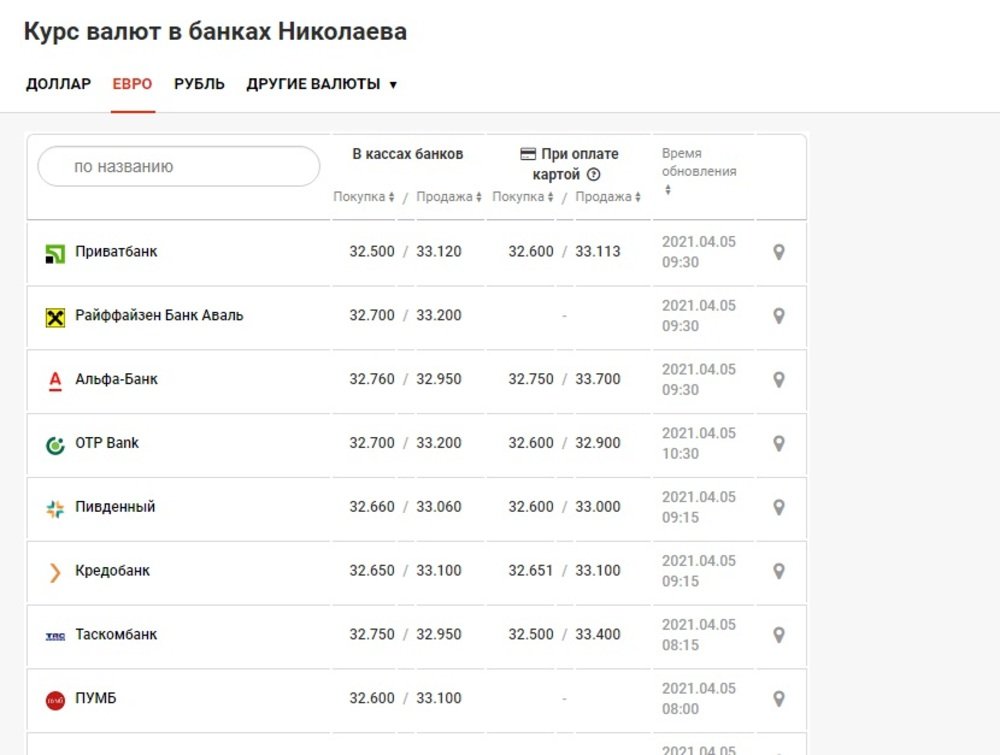Click the Кредобанк orange chevron logo

(55, 573)
